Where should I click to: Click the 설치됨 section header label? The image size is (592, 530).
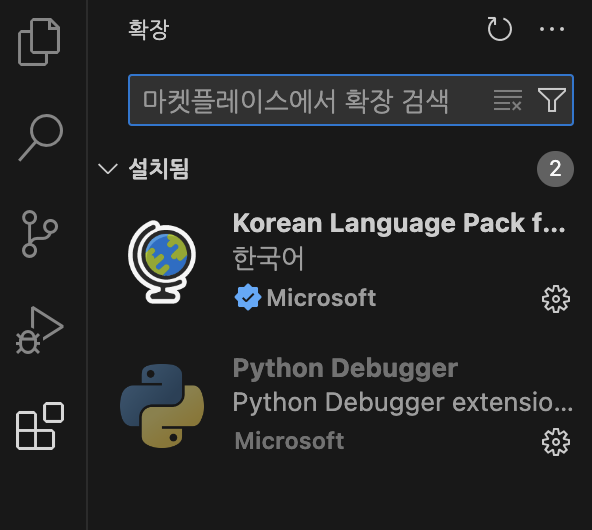[159, 168]
